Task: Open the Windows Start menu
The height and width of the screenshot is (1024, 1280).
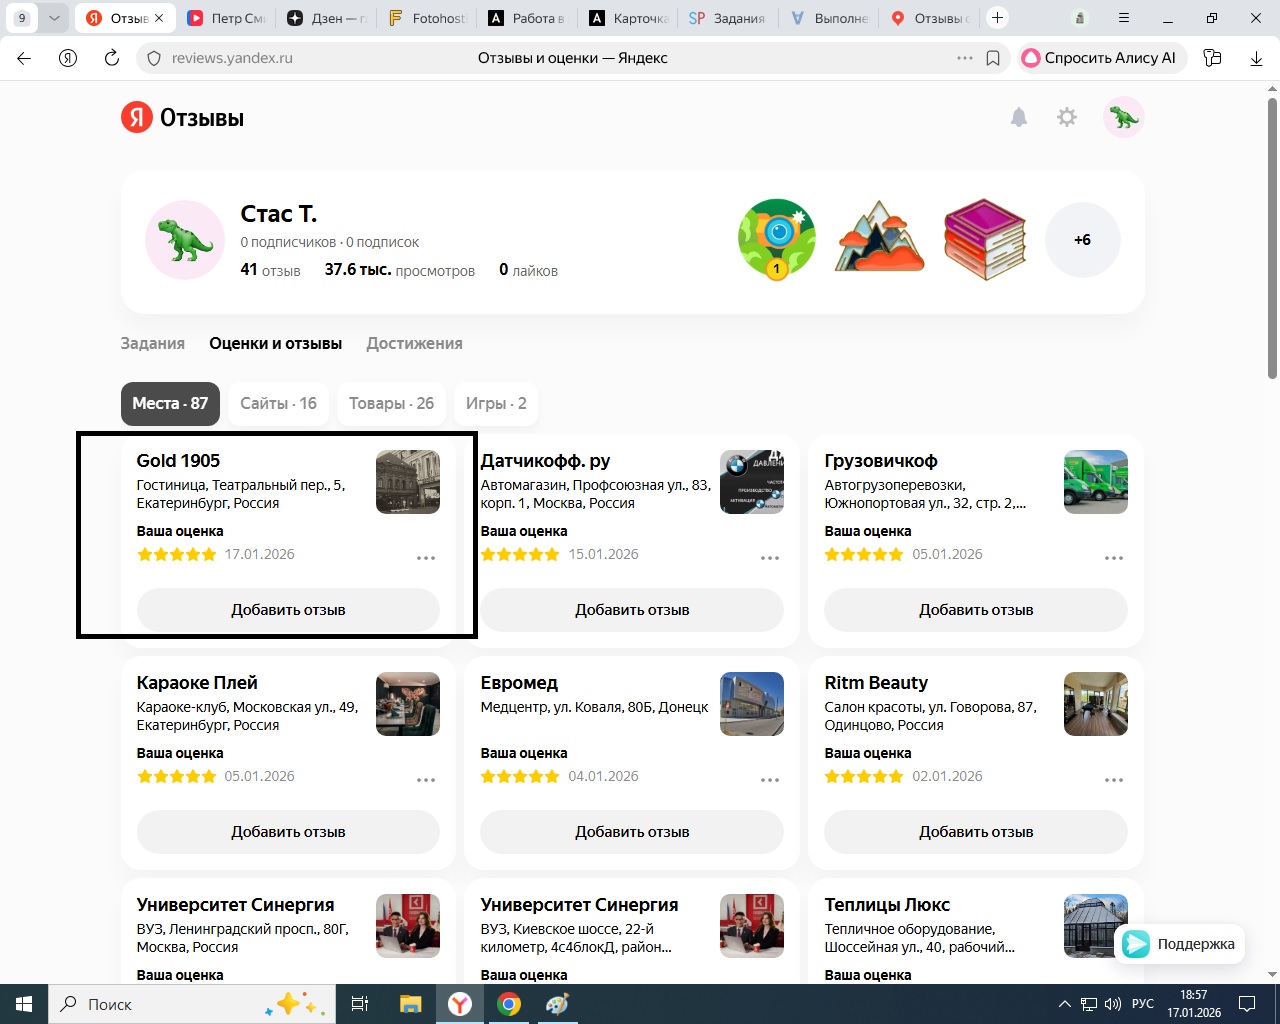Action: (24, 1004)
